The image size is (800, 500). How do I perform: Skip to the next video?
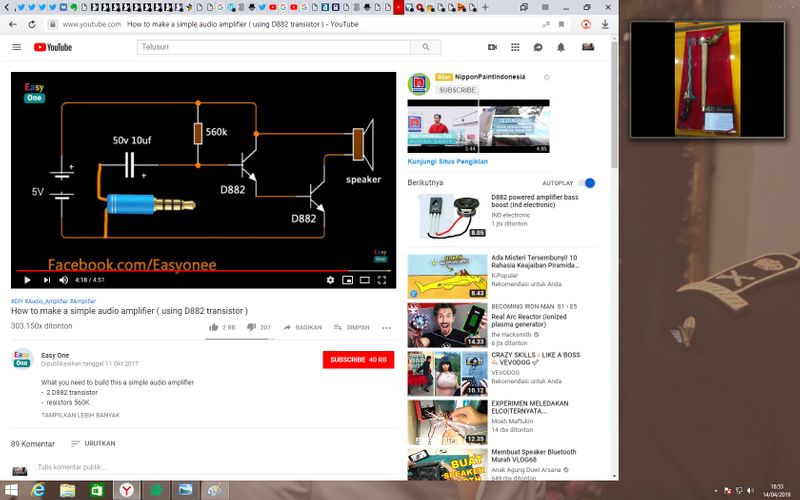[x=46, y=280]
